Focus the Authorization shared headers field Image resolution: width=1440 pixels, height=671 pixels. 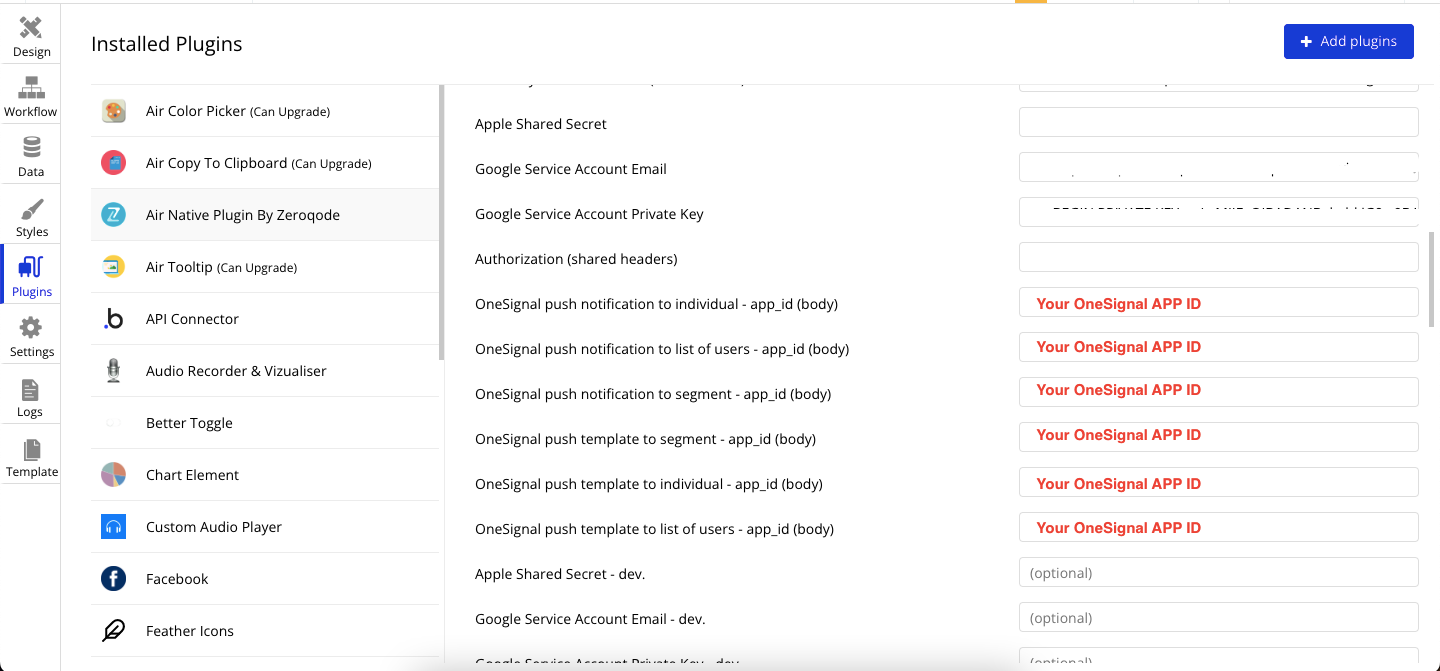point(1218,257)
